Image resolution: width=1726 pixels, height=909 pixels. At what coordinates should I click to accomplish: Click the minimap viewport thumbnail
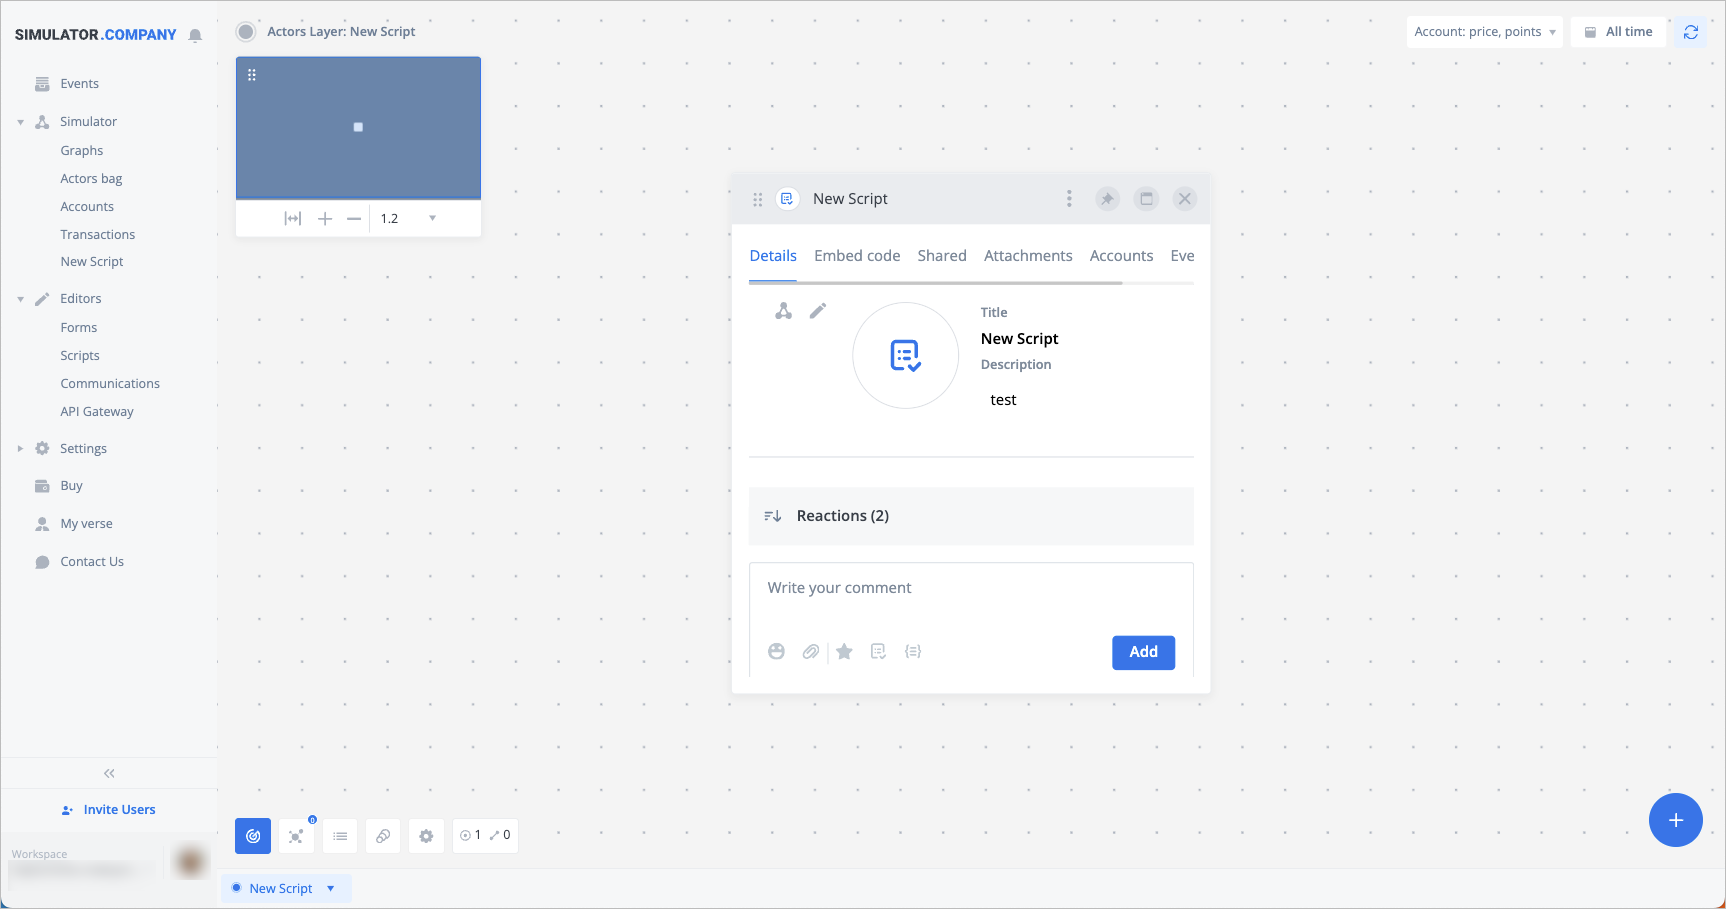pyautogui.click(x=358, y=128)
